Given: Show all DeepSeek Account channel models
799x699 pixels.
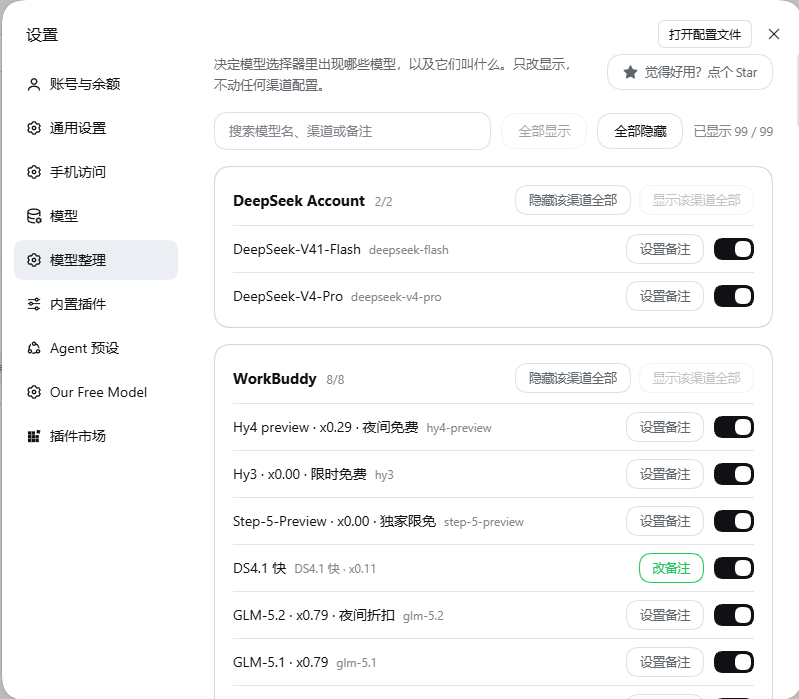Looking at the screenshot, I should coord(696,200).
